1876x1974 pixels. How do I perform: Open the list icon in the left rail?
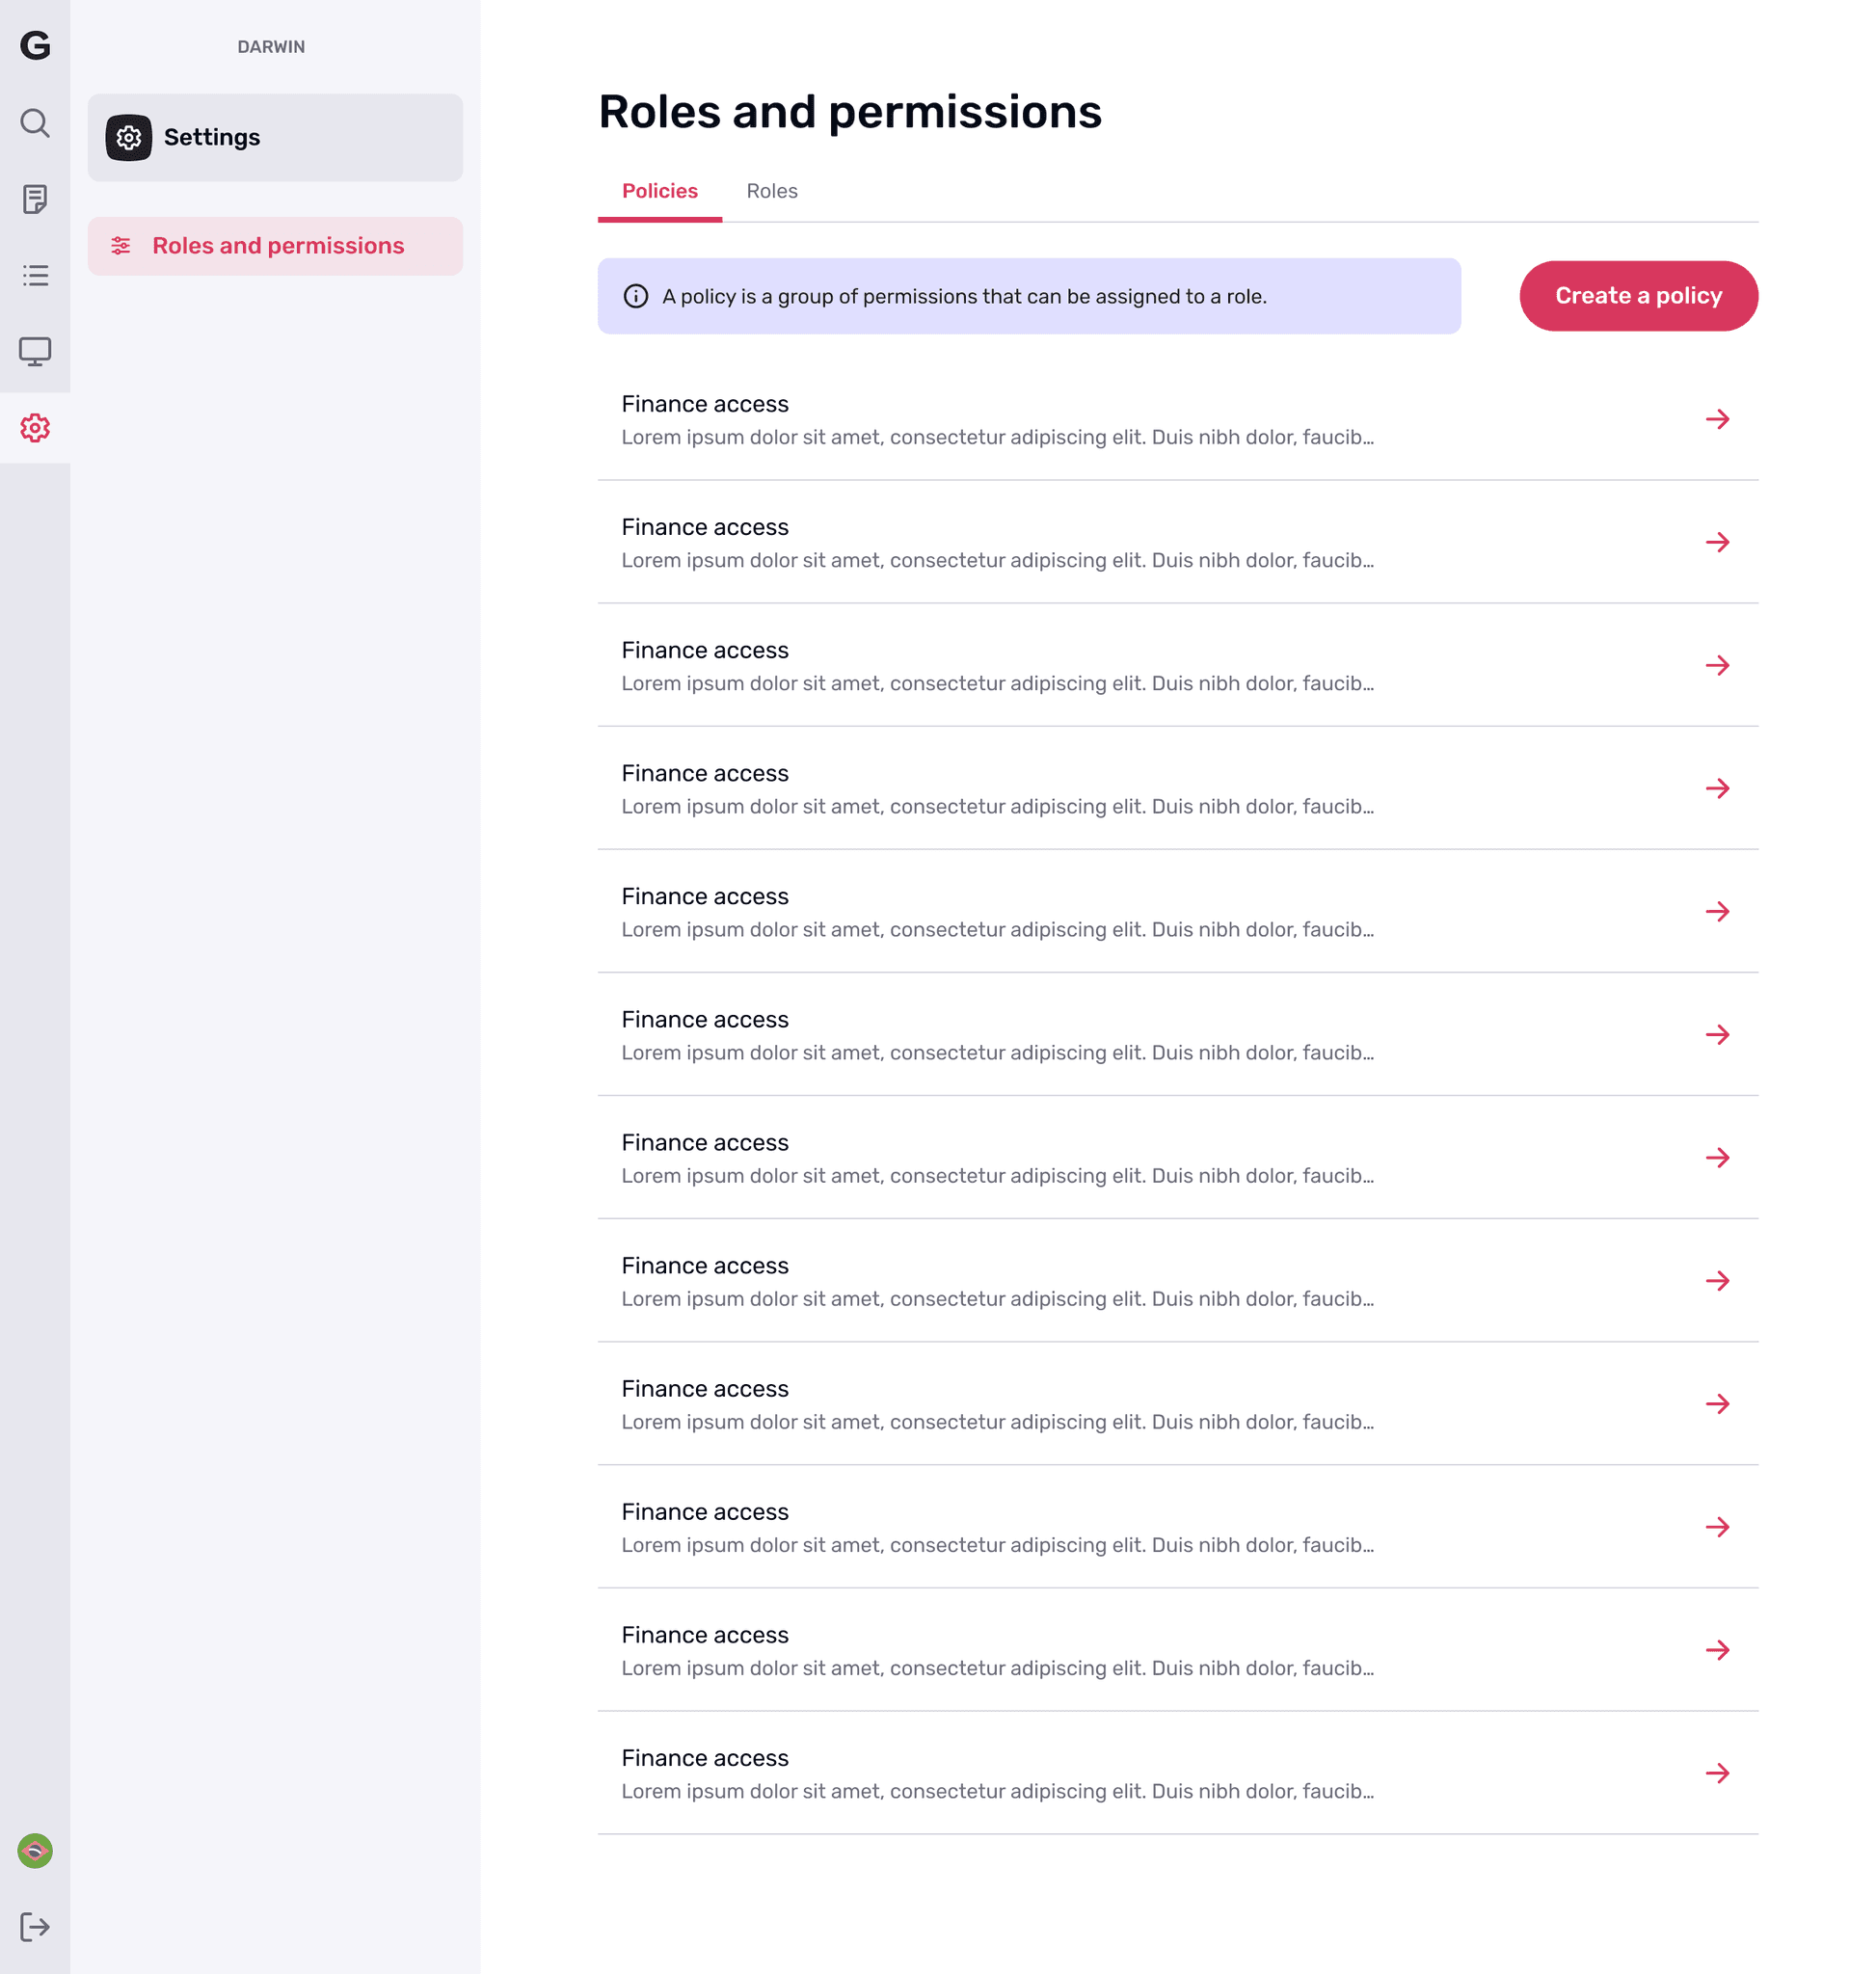35,275
